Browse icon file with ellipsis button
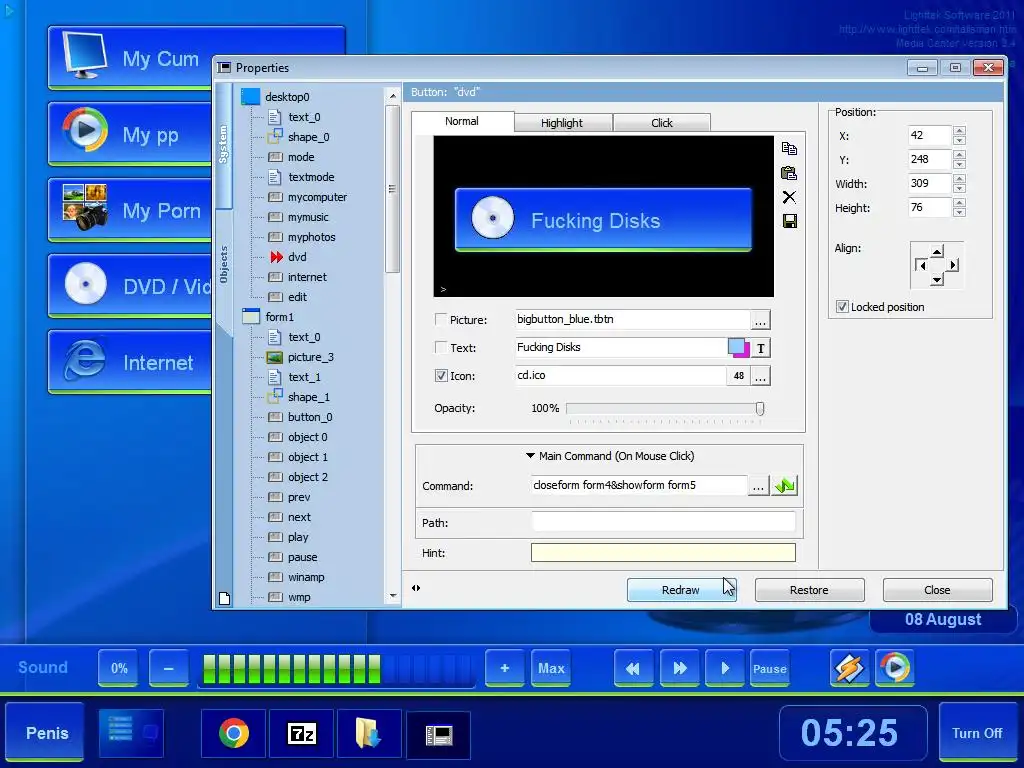This screenshot has width=1024, height=768. click(x=760, y=376)
